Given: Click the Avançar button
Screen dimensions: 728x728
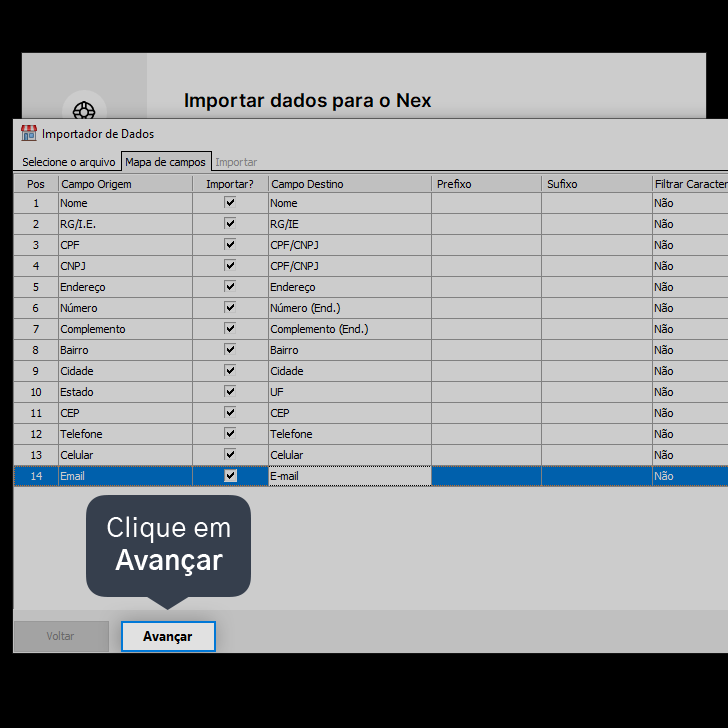Looking at the screenshot, I should [x=168, y=636].
